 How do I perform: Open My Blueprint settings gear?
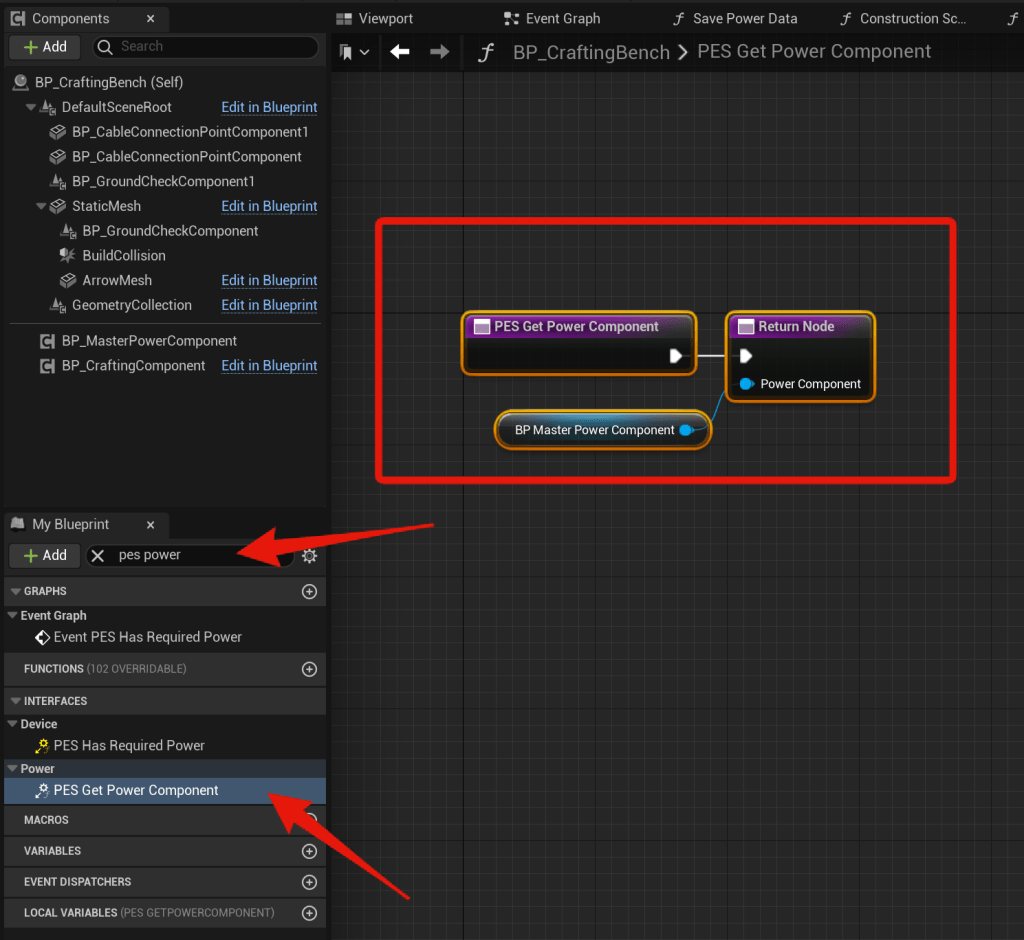pyautogui.click(x=310, y=556)
